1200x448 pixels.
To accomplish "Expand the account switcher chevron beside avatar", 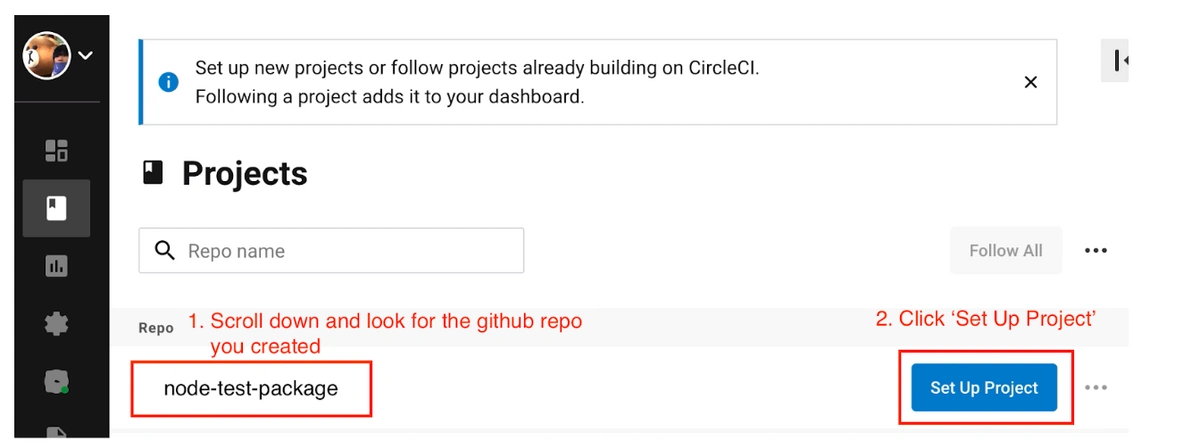I will click(85, 56).
